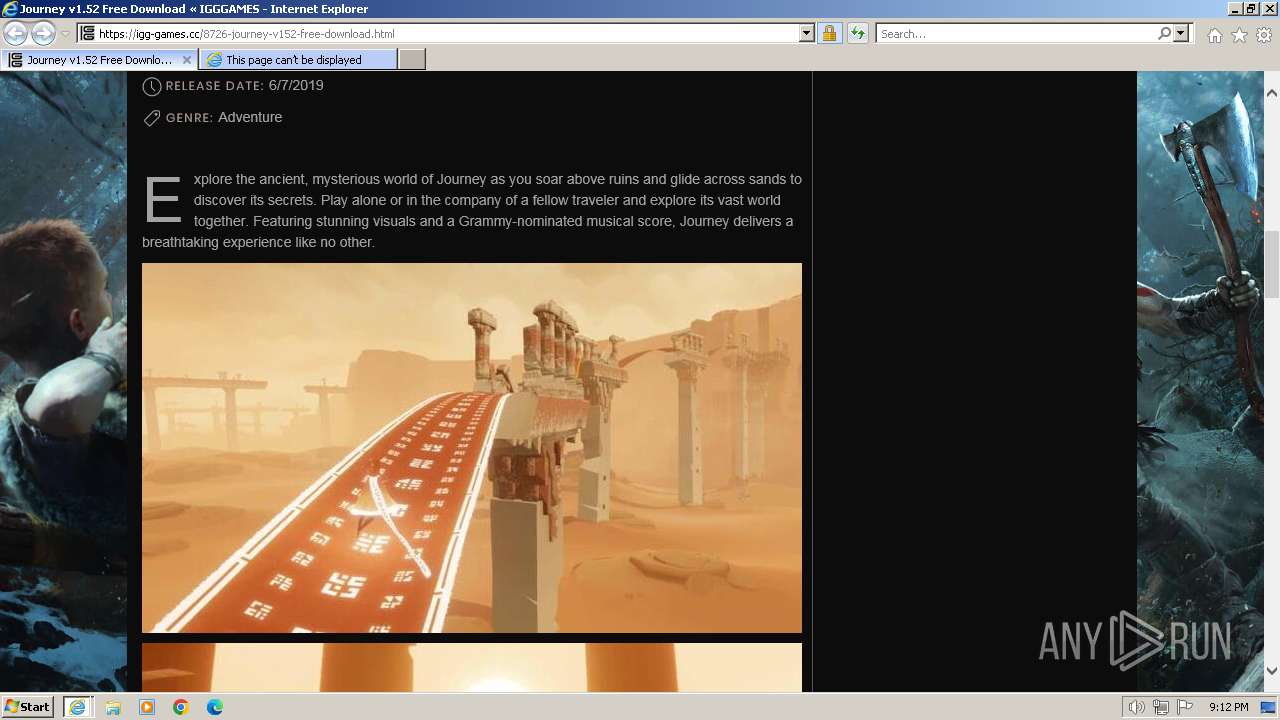Open the recent pages dropdown arrow

(x=65, y=34)
